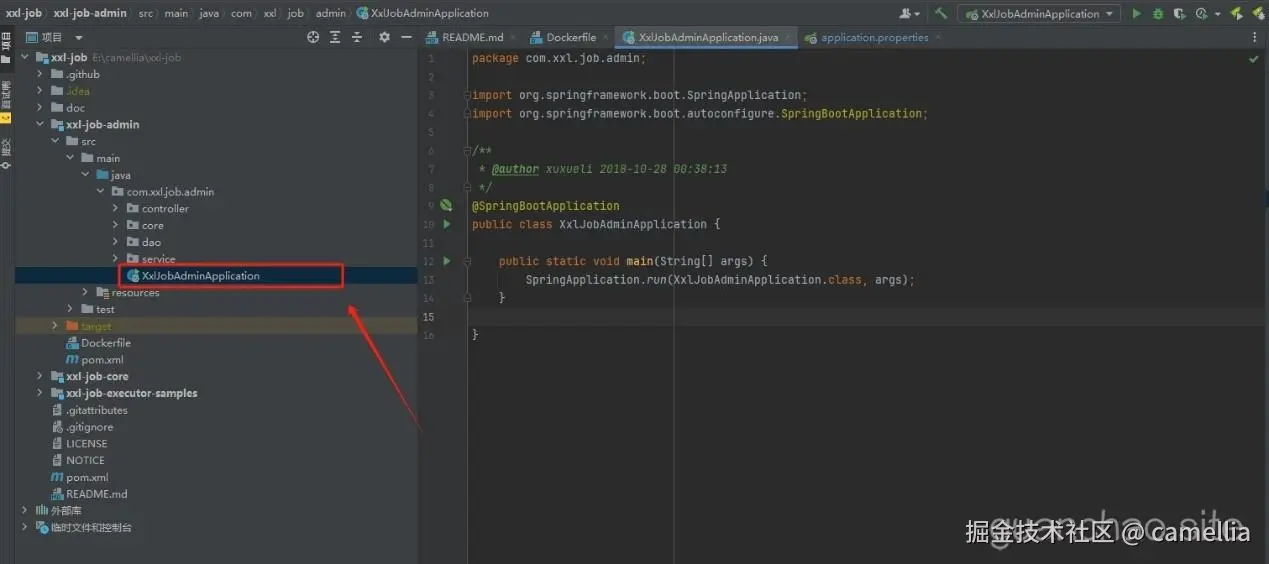Close the Dockerfile editor tab
The width and height of the screenshot is (1269, 564).
[x=606, y=38]
